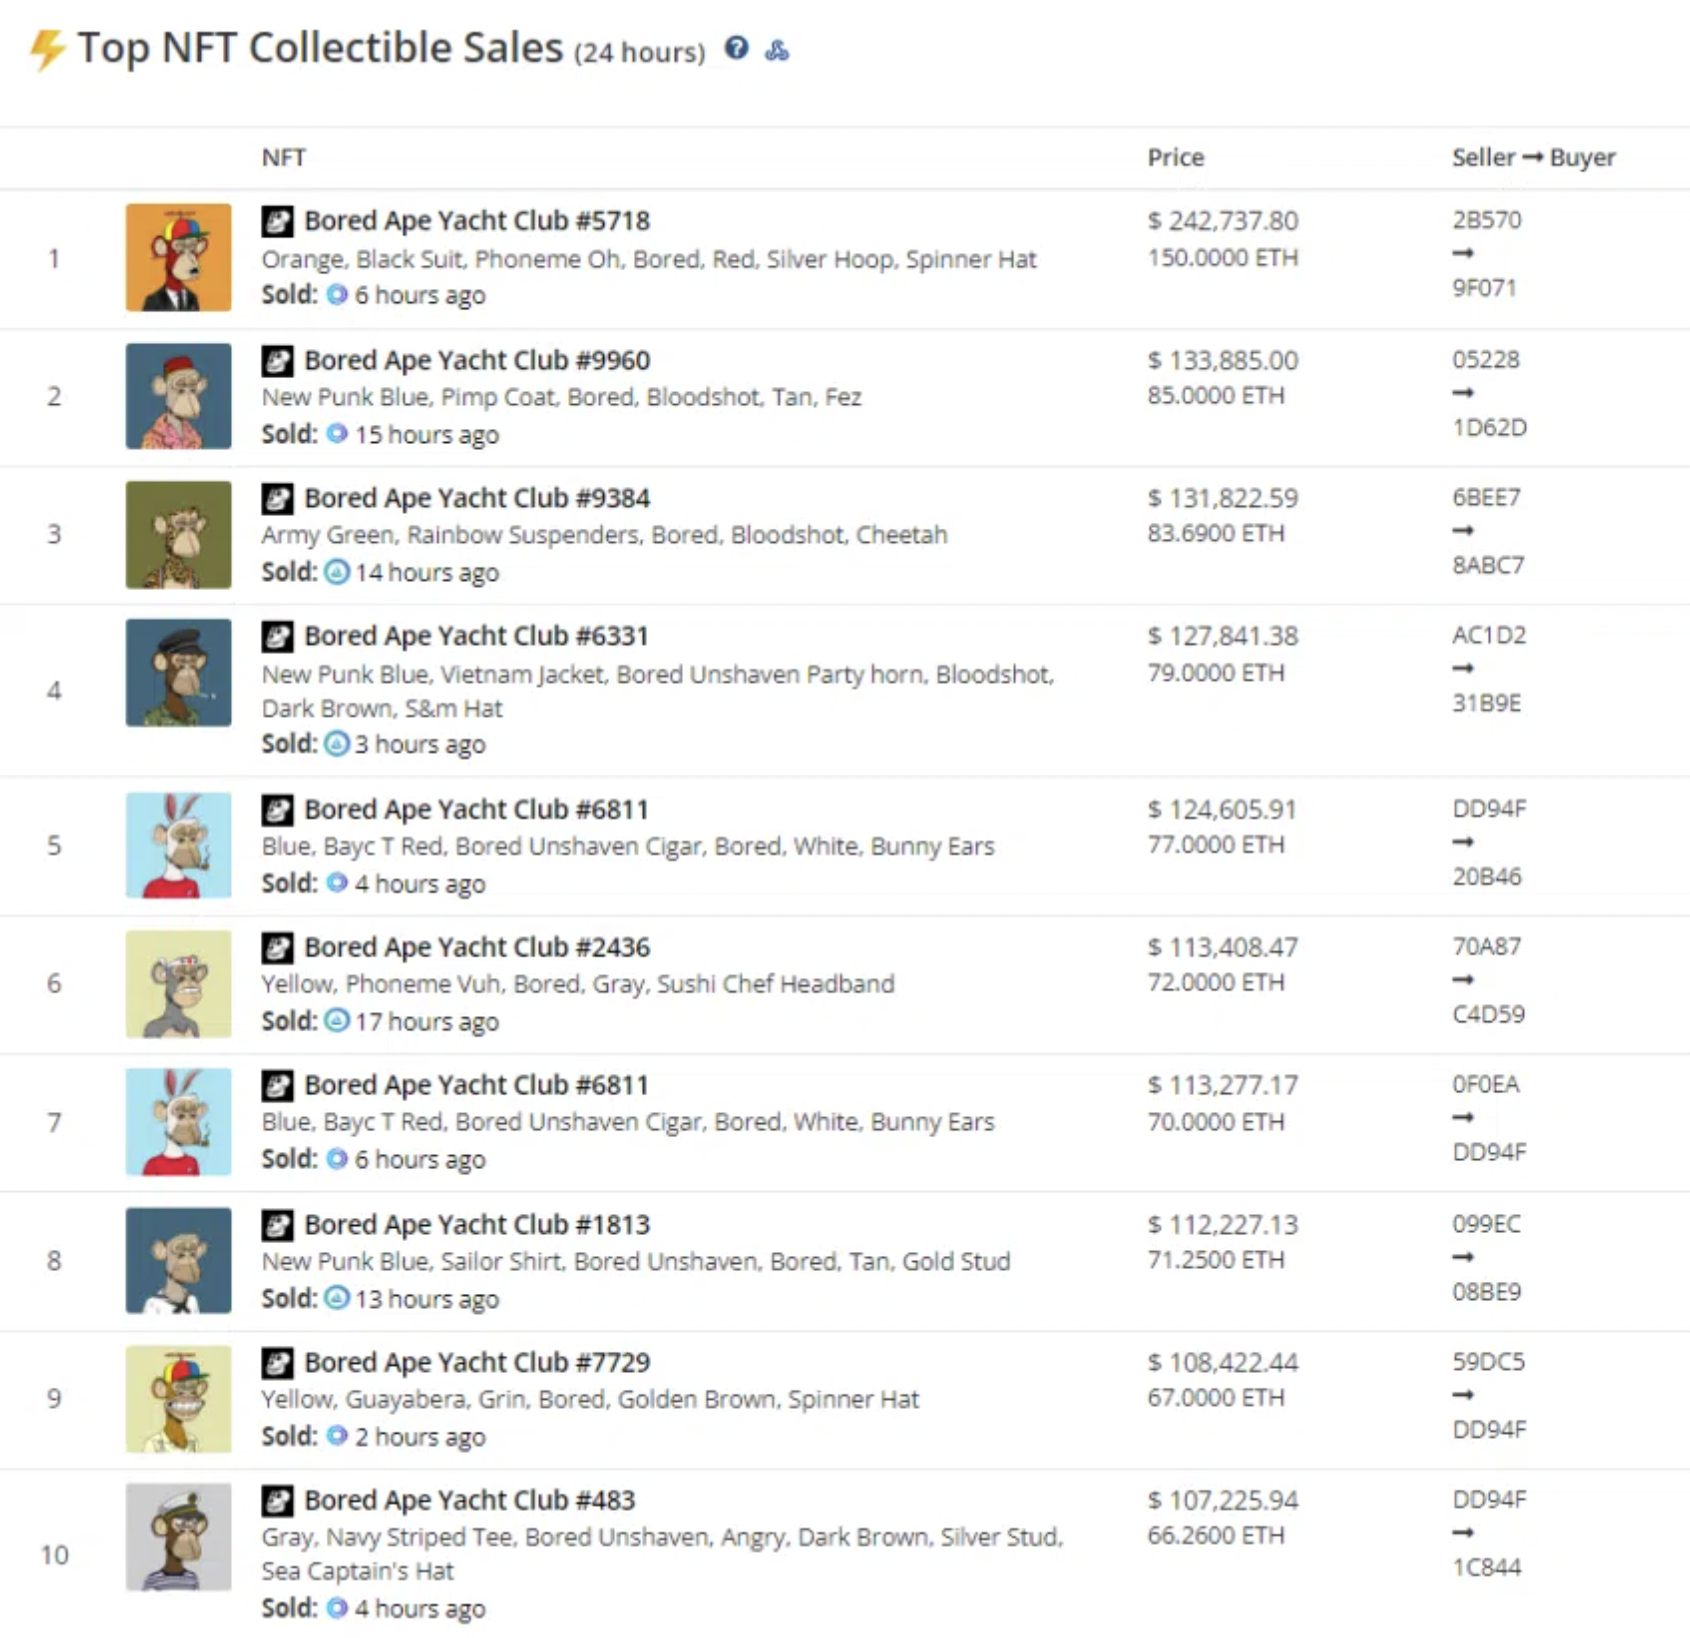The image size is (1690, 1638).
Task: Open seller address 2B570
Action: pyautogui.click(x=1486, y=220)
